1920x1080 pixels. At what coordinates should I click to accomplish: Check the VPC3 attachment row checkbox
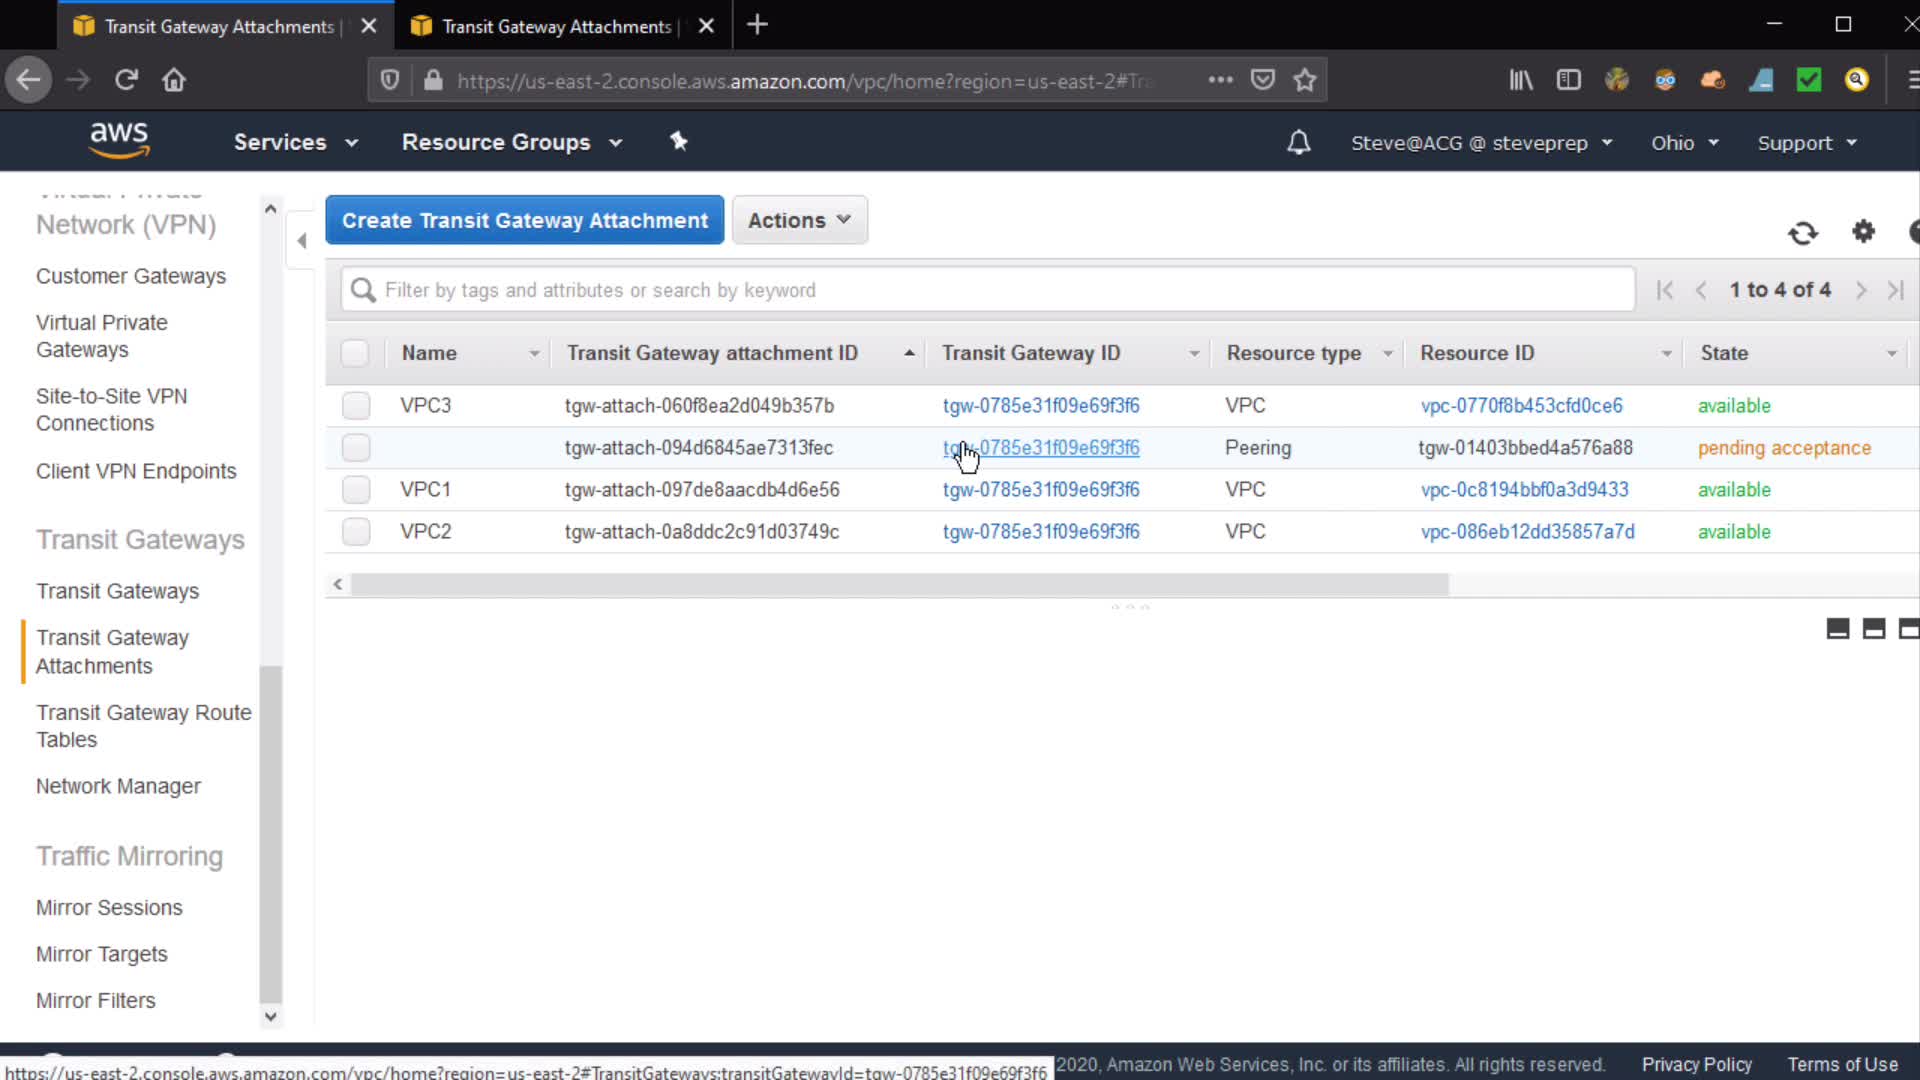(x=356, y=406)
